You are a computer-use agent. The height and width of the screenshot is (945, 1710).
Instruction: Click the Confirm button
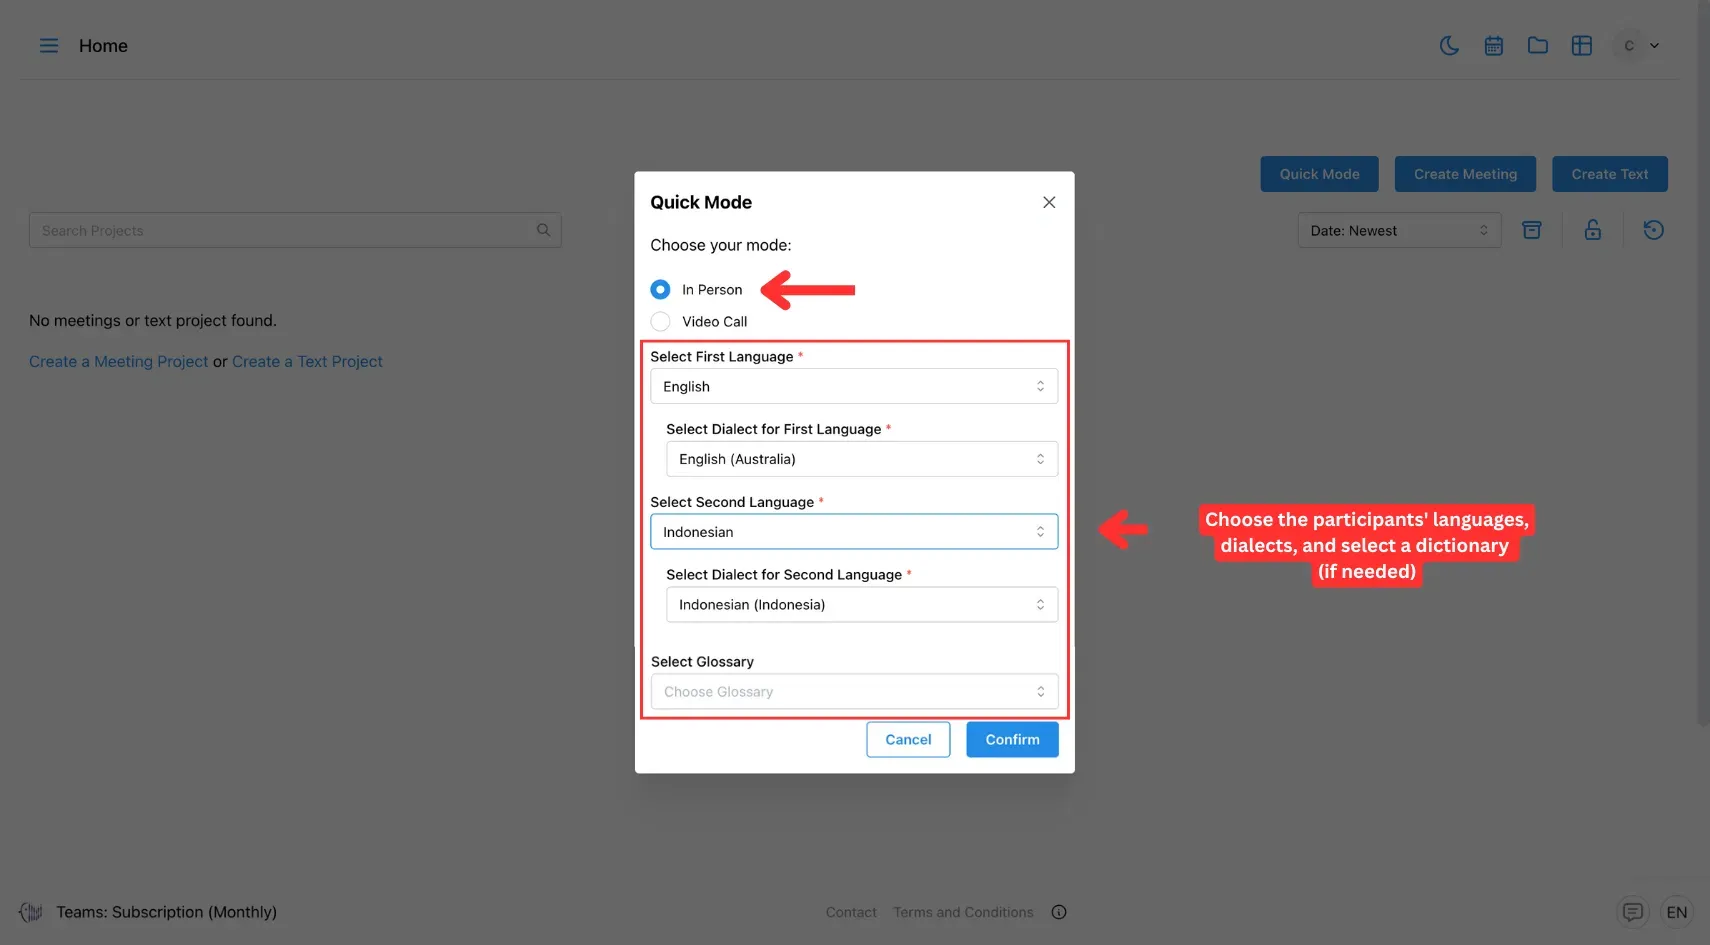1012,740
